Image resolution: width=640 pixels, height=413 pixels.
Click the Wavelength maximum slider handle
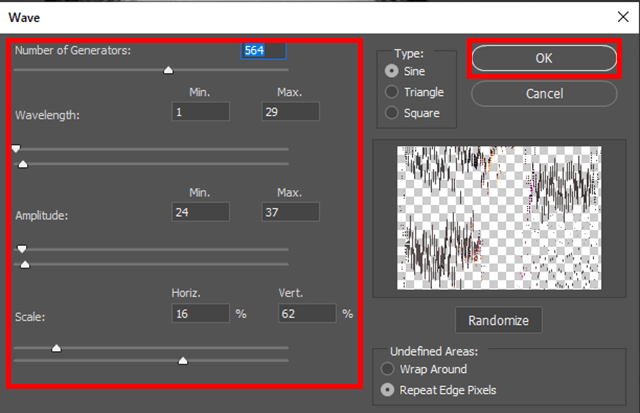(x=23, y=164)
